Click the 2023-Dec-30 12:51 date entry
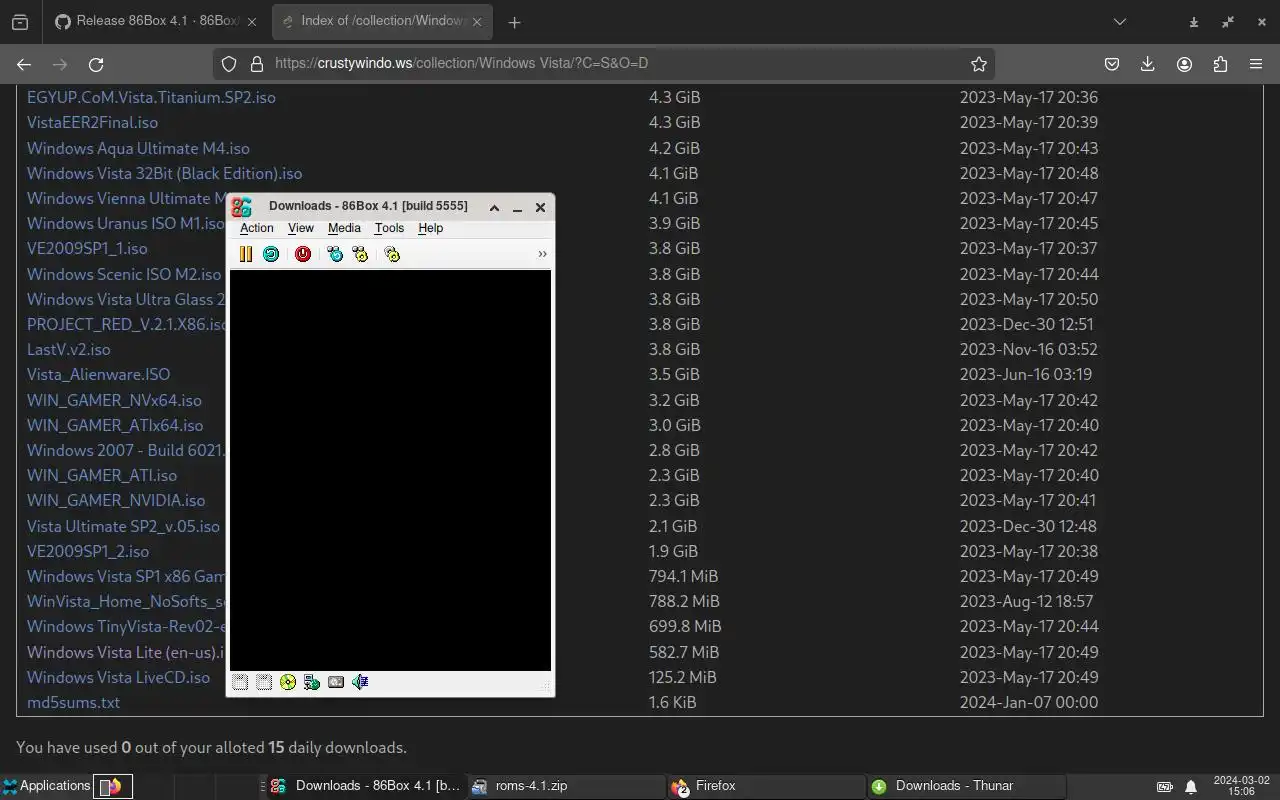Image resolution: width=1280 pixels, height=800 pixels. pyautogui.click(x=1026, y=324)
